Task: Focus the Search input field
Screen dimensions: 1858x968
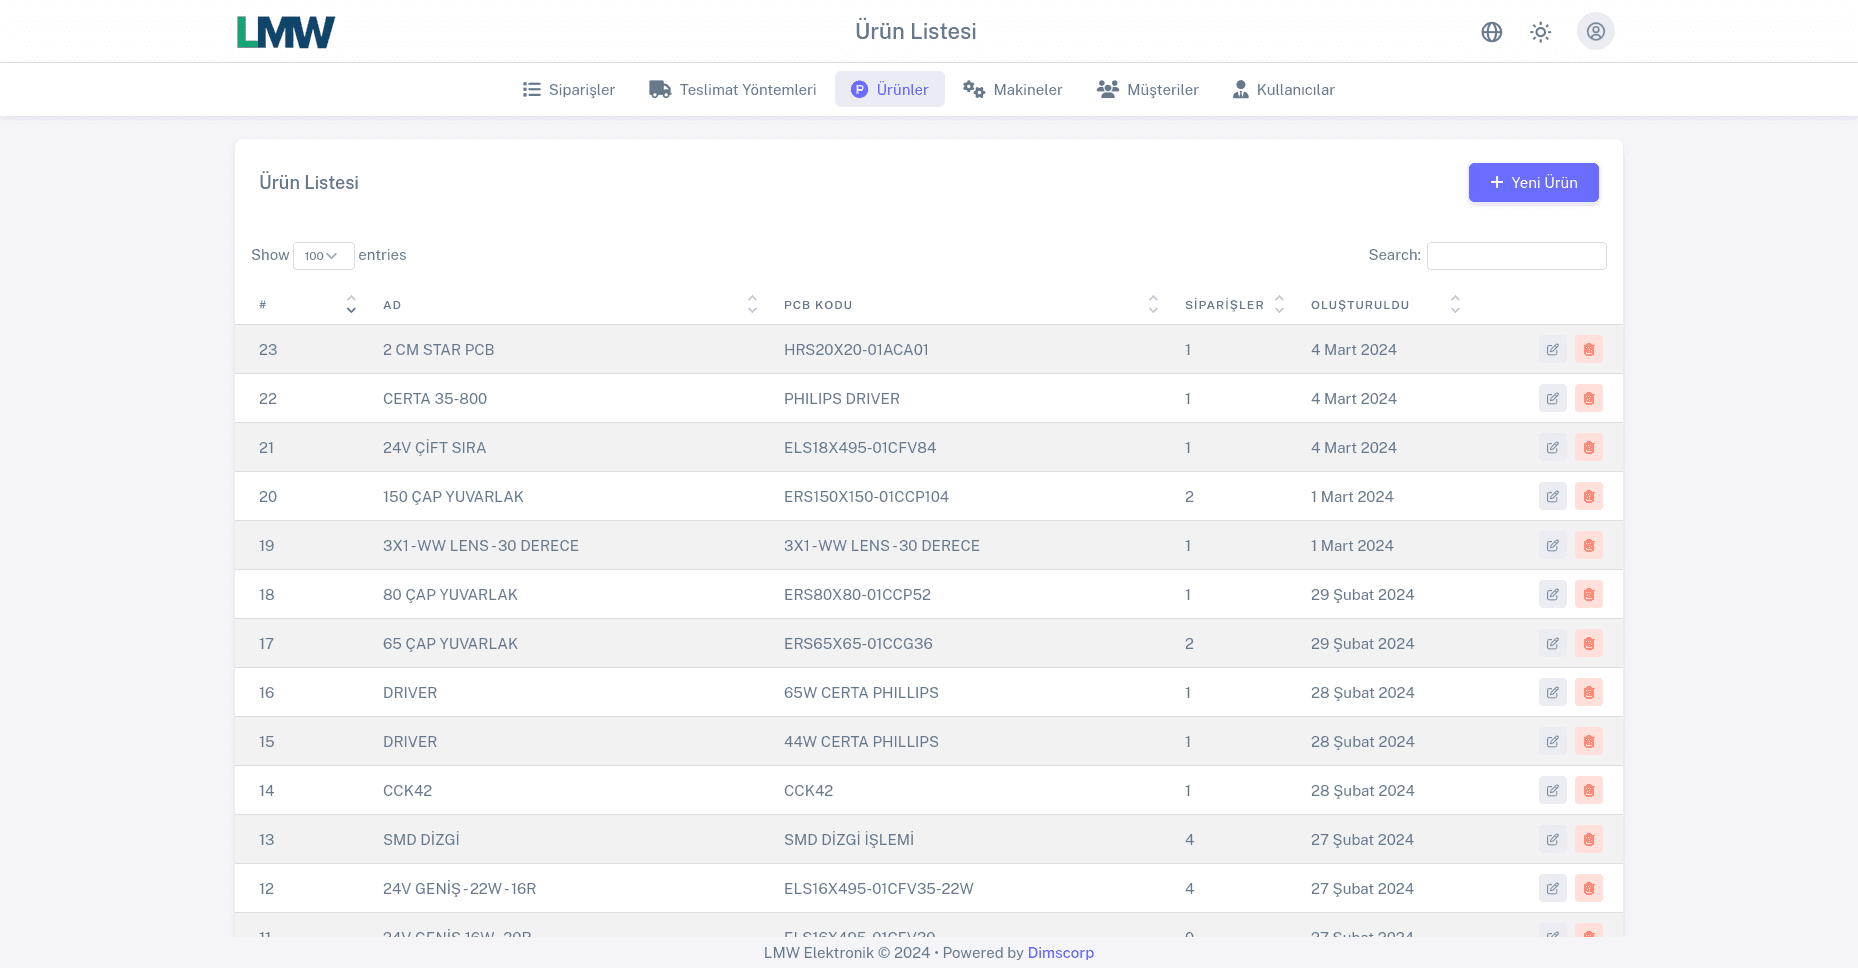Action: pos(1516,256)
